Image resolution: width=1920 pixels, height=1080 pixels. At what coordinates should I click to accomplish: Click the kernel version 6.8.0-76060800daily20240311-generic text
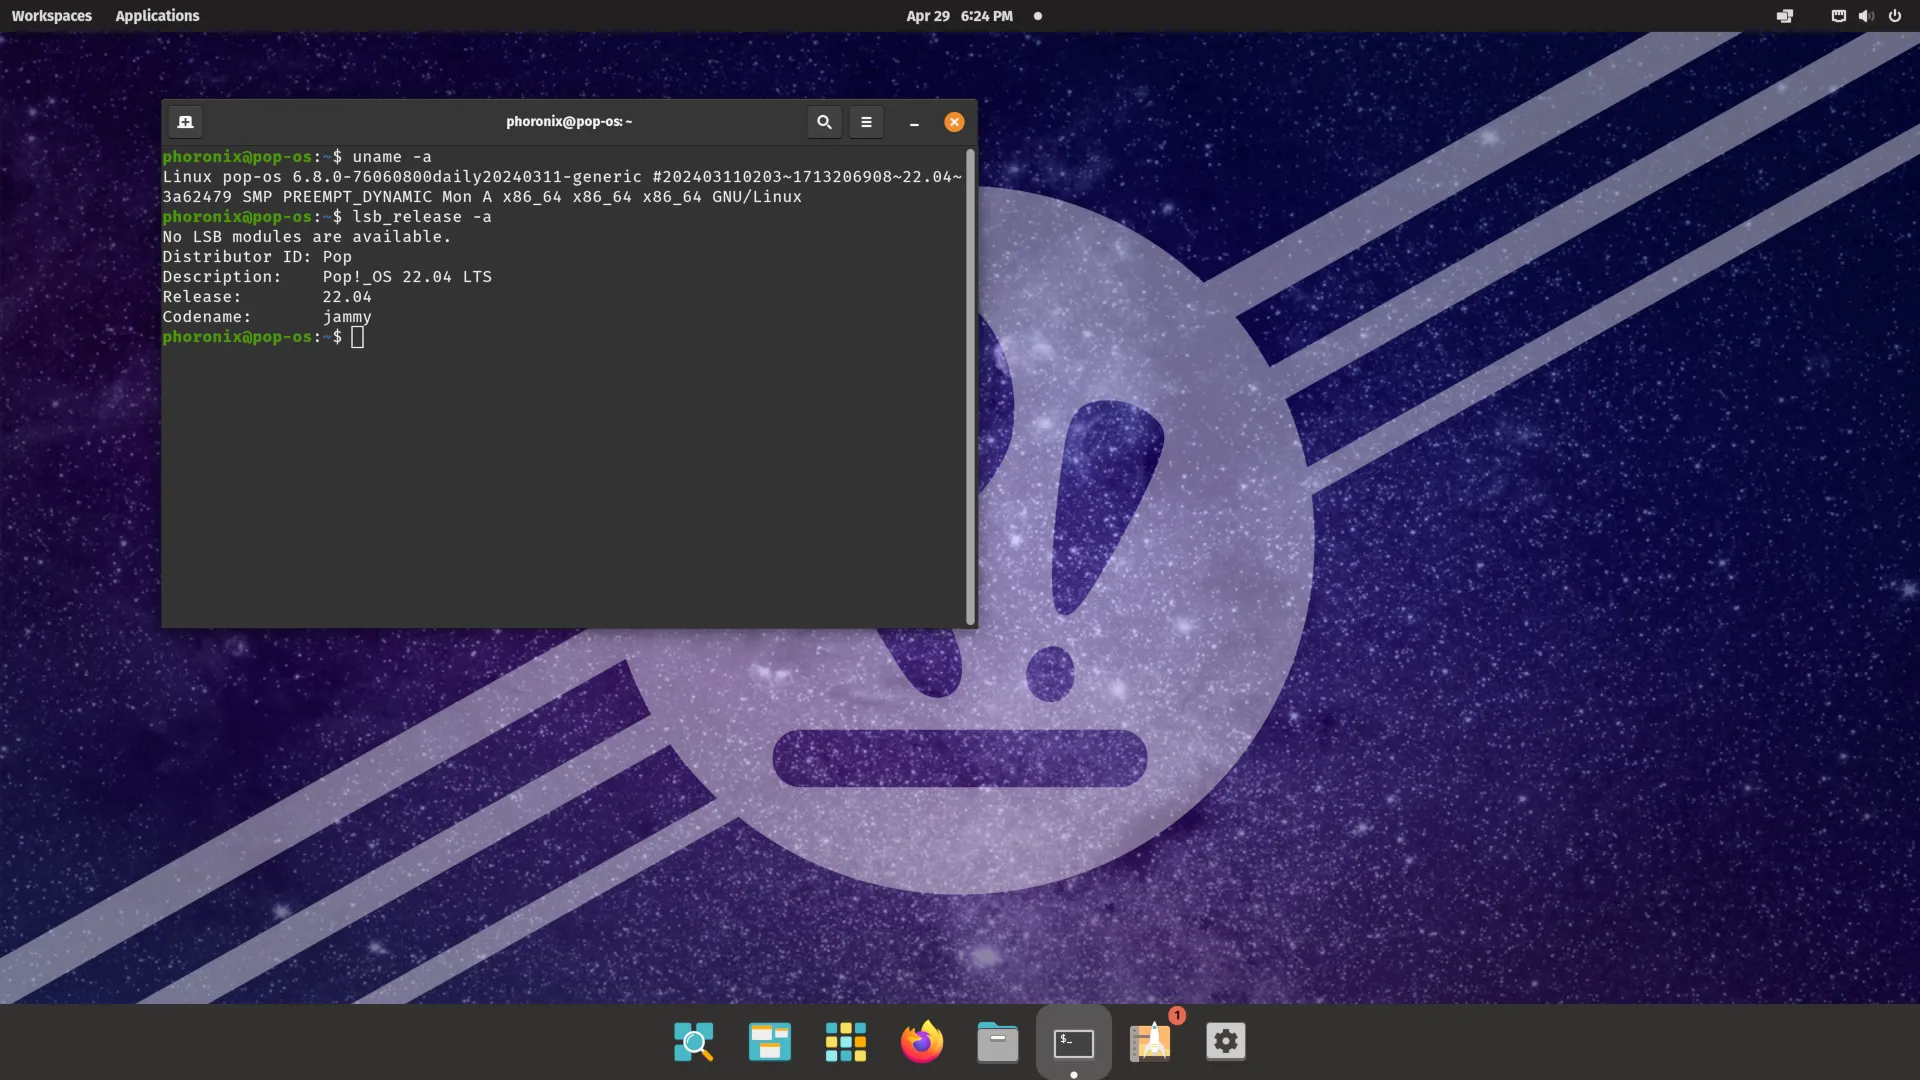[x=467, y=177]
